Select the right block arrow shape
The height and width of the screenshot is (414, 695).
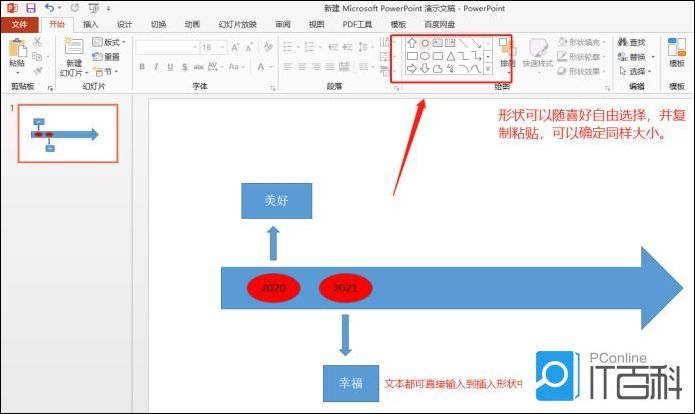412,69
